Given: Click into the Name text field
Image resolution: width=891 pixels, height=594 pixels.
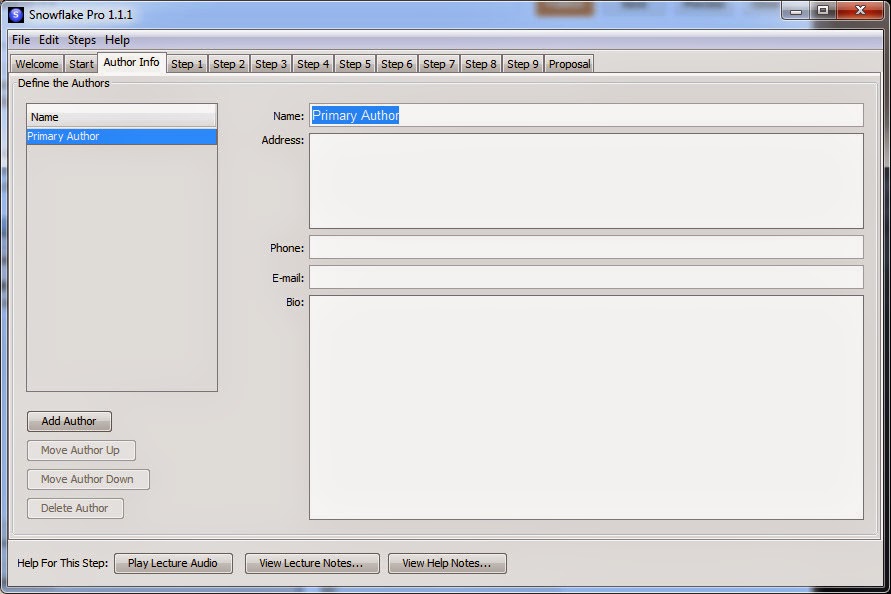Looking at the screenshot, I should coord(586,115).
